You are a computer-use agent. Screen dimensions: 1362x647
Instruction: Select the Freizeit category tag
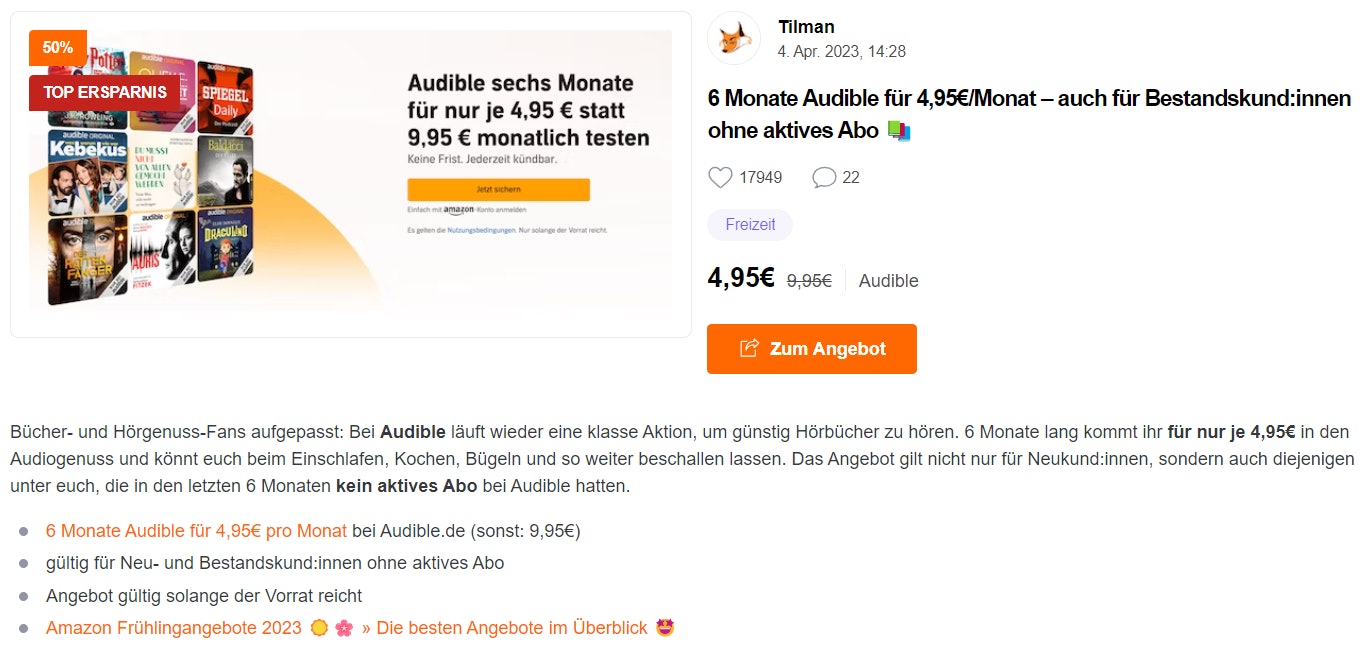[750, 225]
